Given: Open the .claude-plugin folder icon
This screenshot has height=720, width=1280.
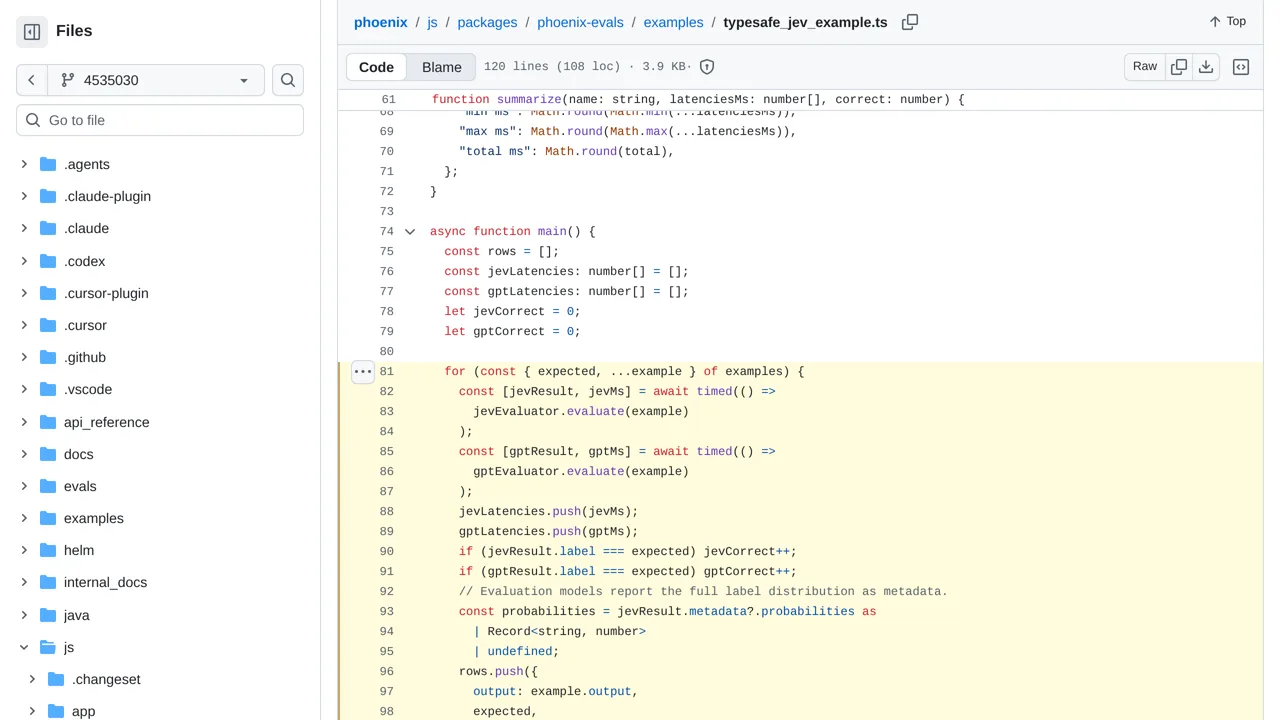Looking at the screenshot, I should pos(48,196).
